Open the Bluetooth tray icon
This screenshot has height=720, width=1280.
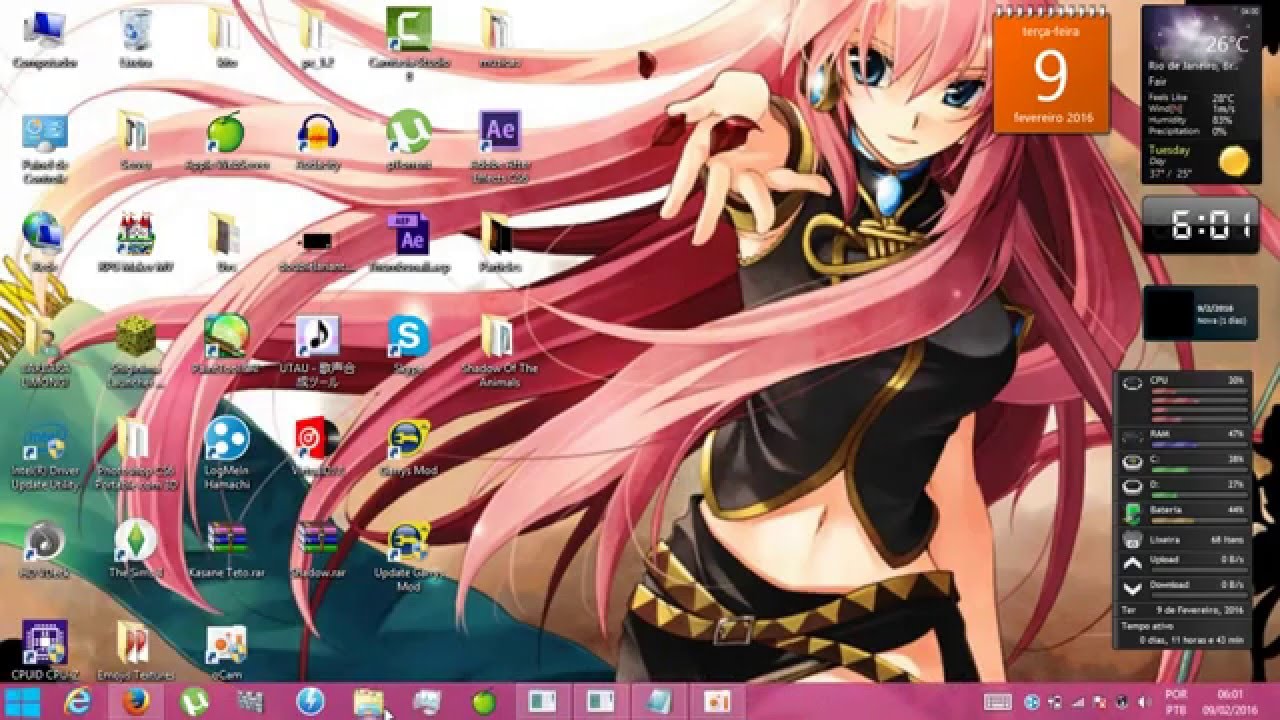(1031, 702)
